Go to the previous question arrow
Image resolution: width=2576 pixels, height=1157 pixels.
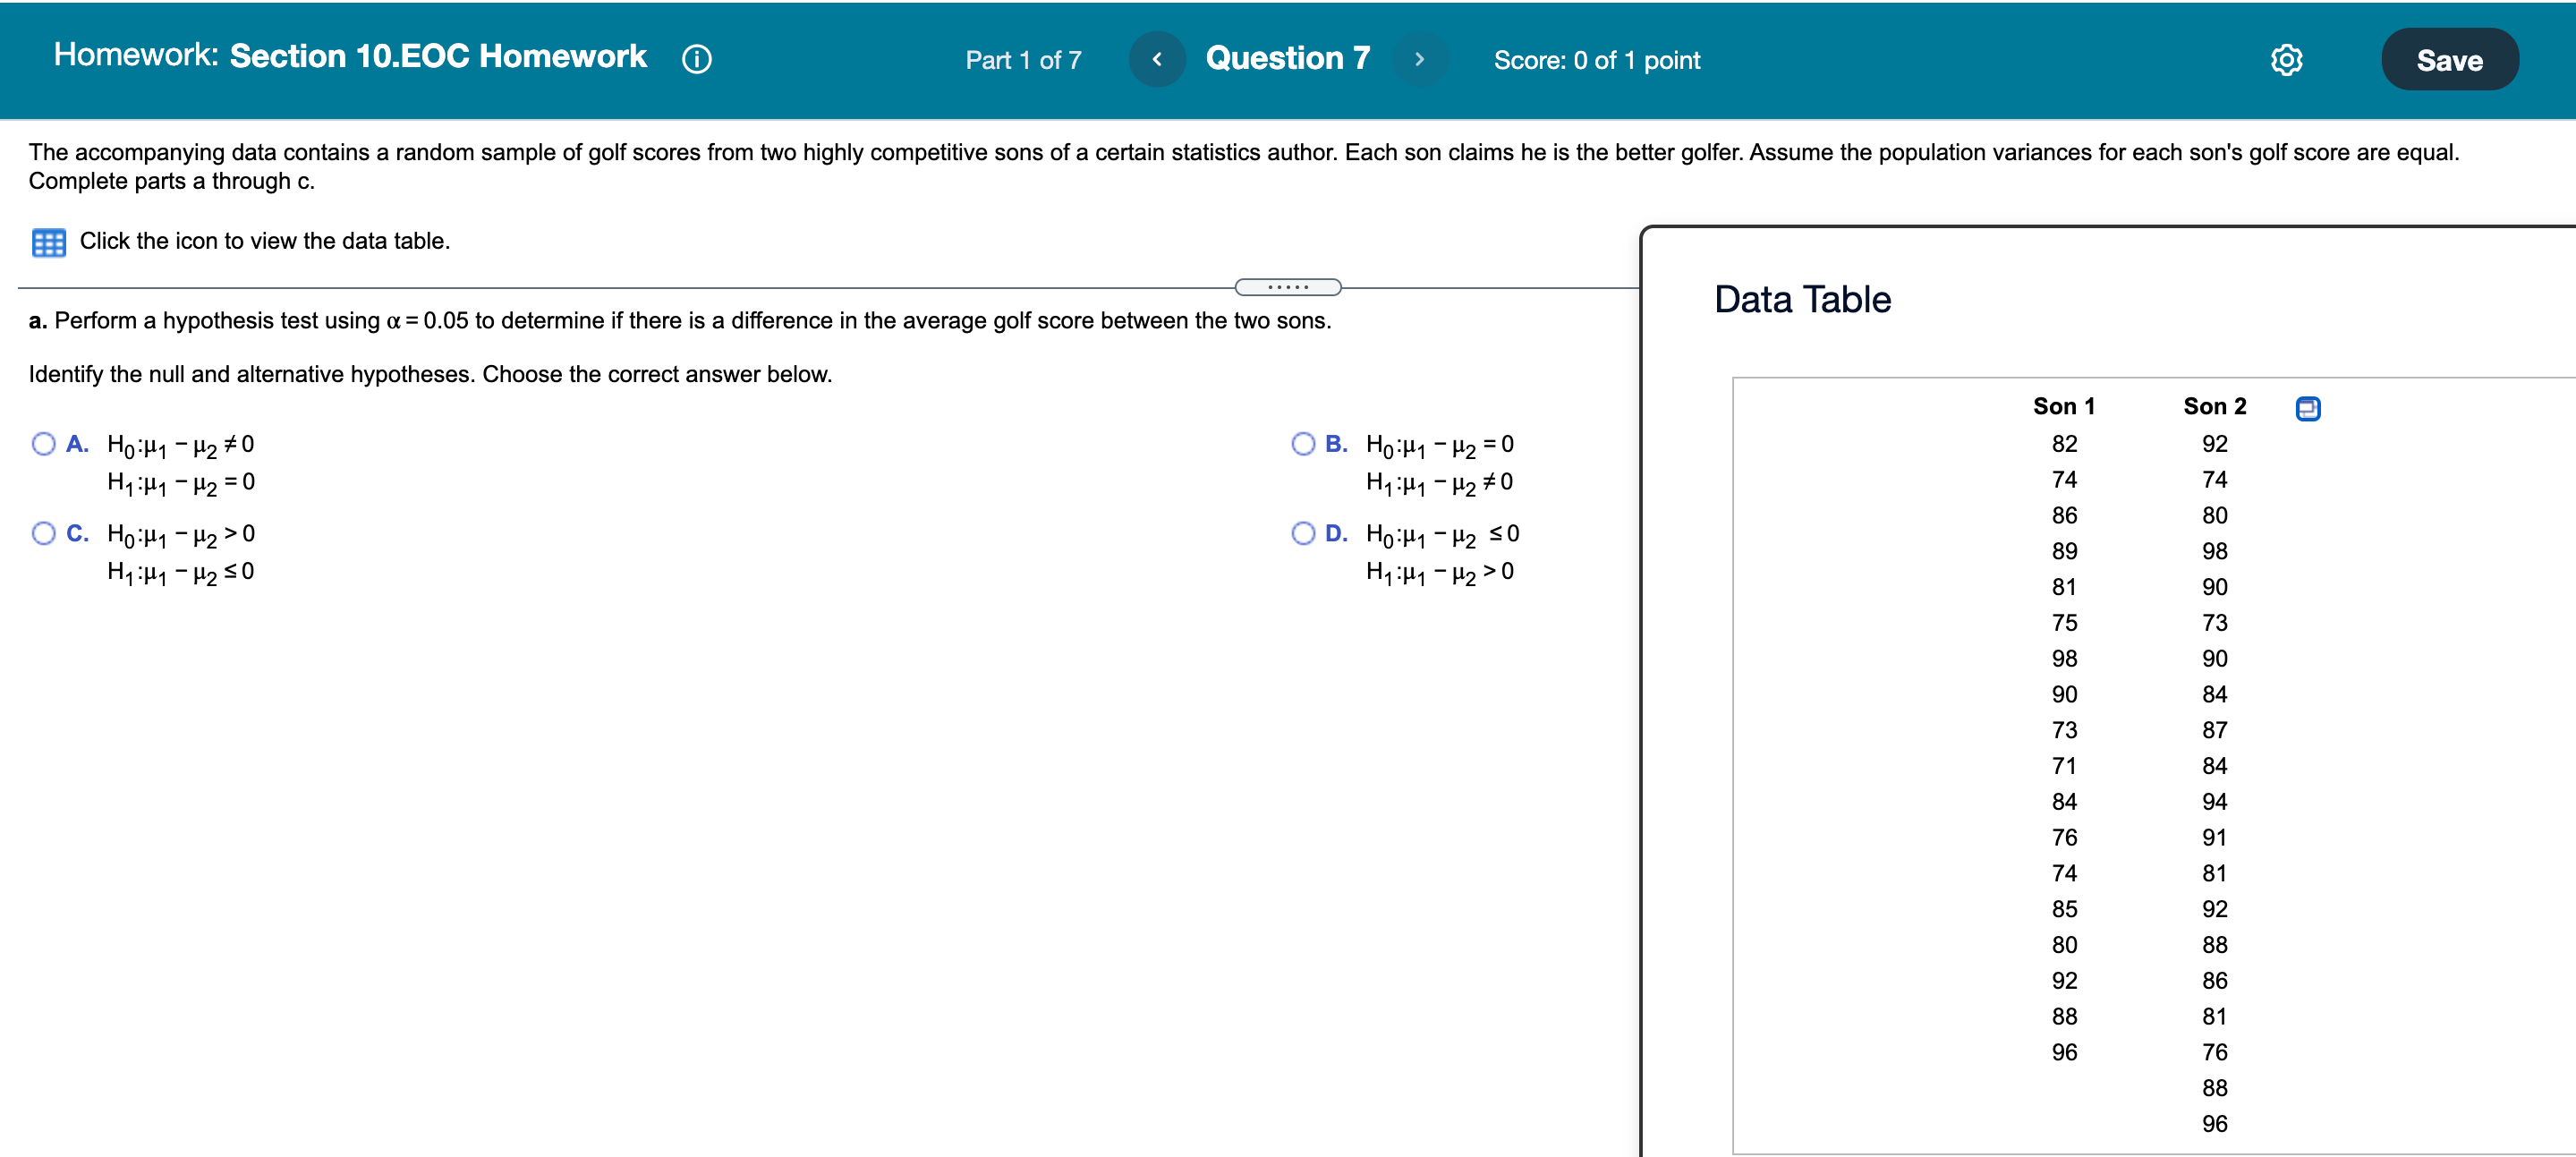pyautogui.click(x=1156, y=60)
